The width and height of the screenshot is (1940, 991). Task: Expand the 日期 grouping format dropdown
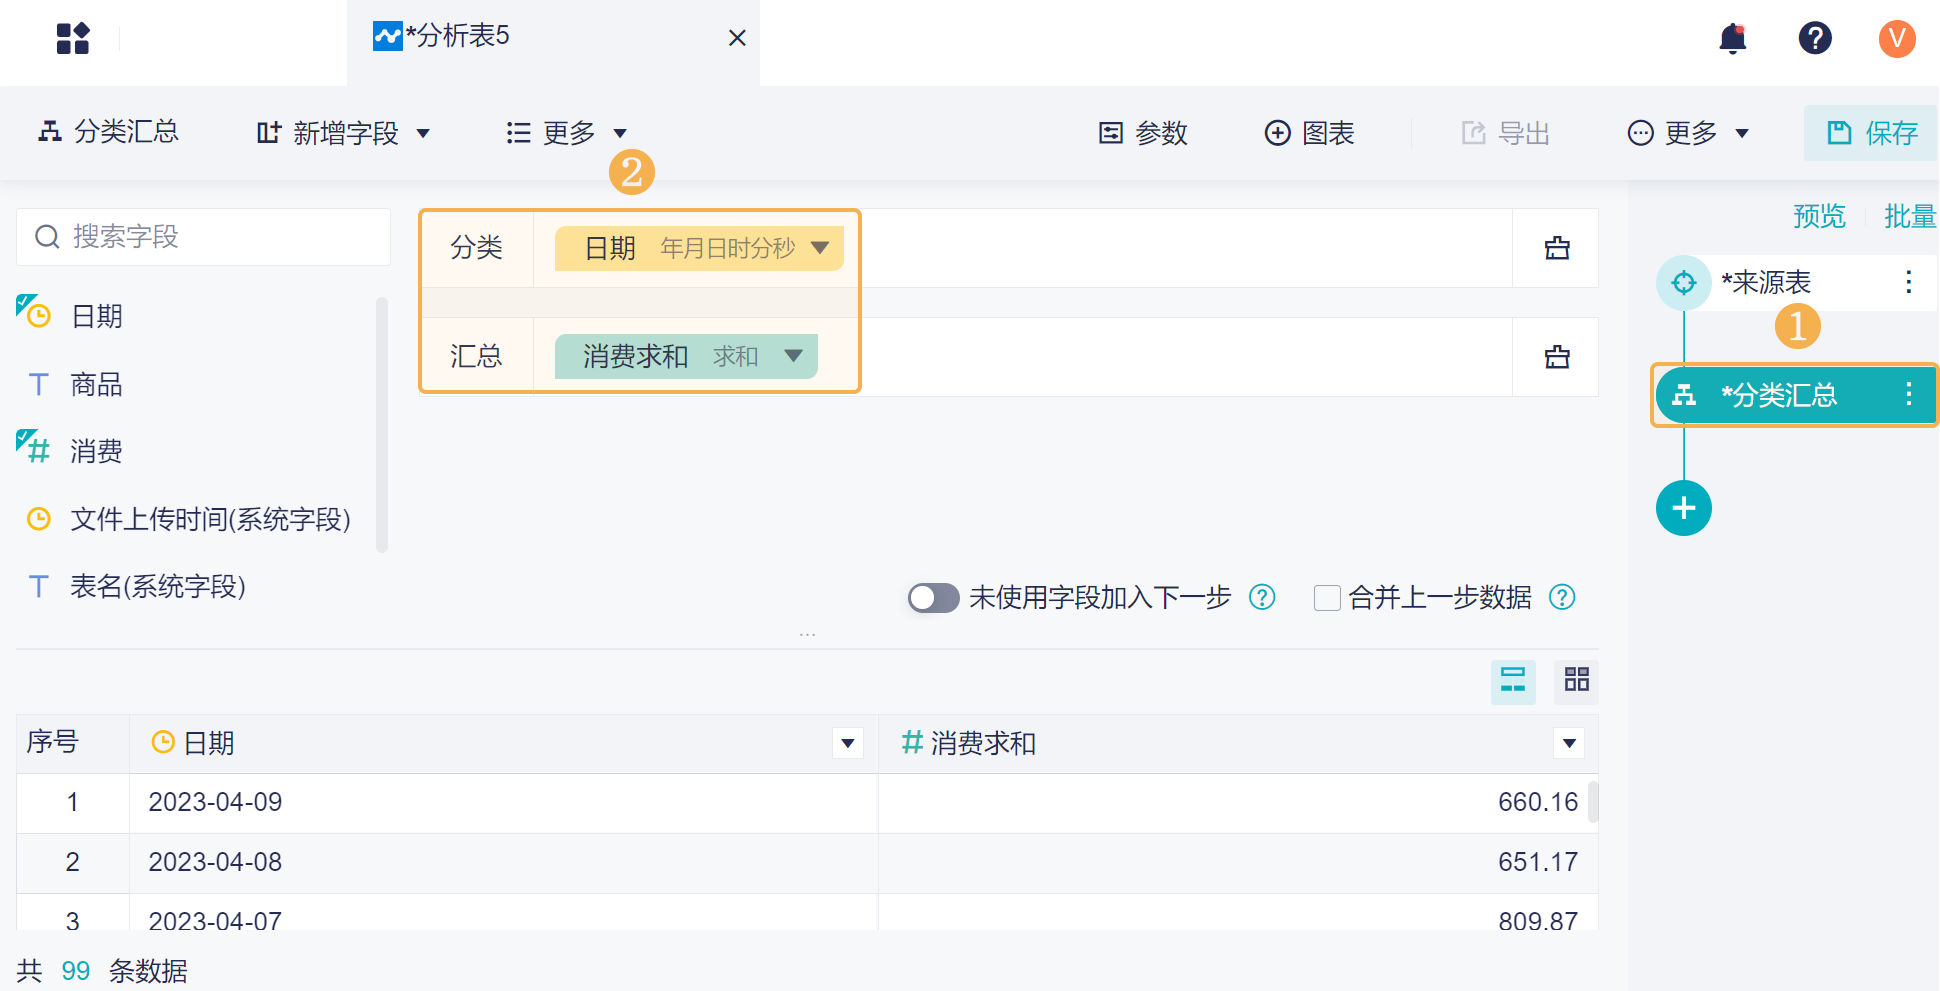820,248
